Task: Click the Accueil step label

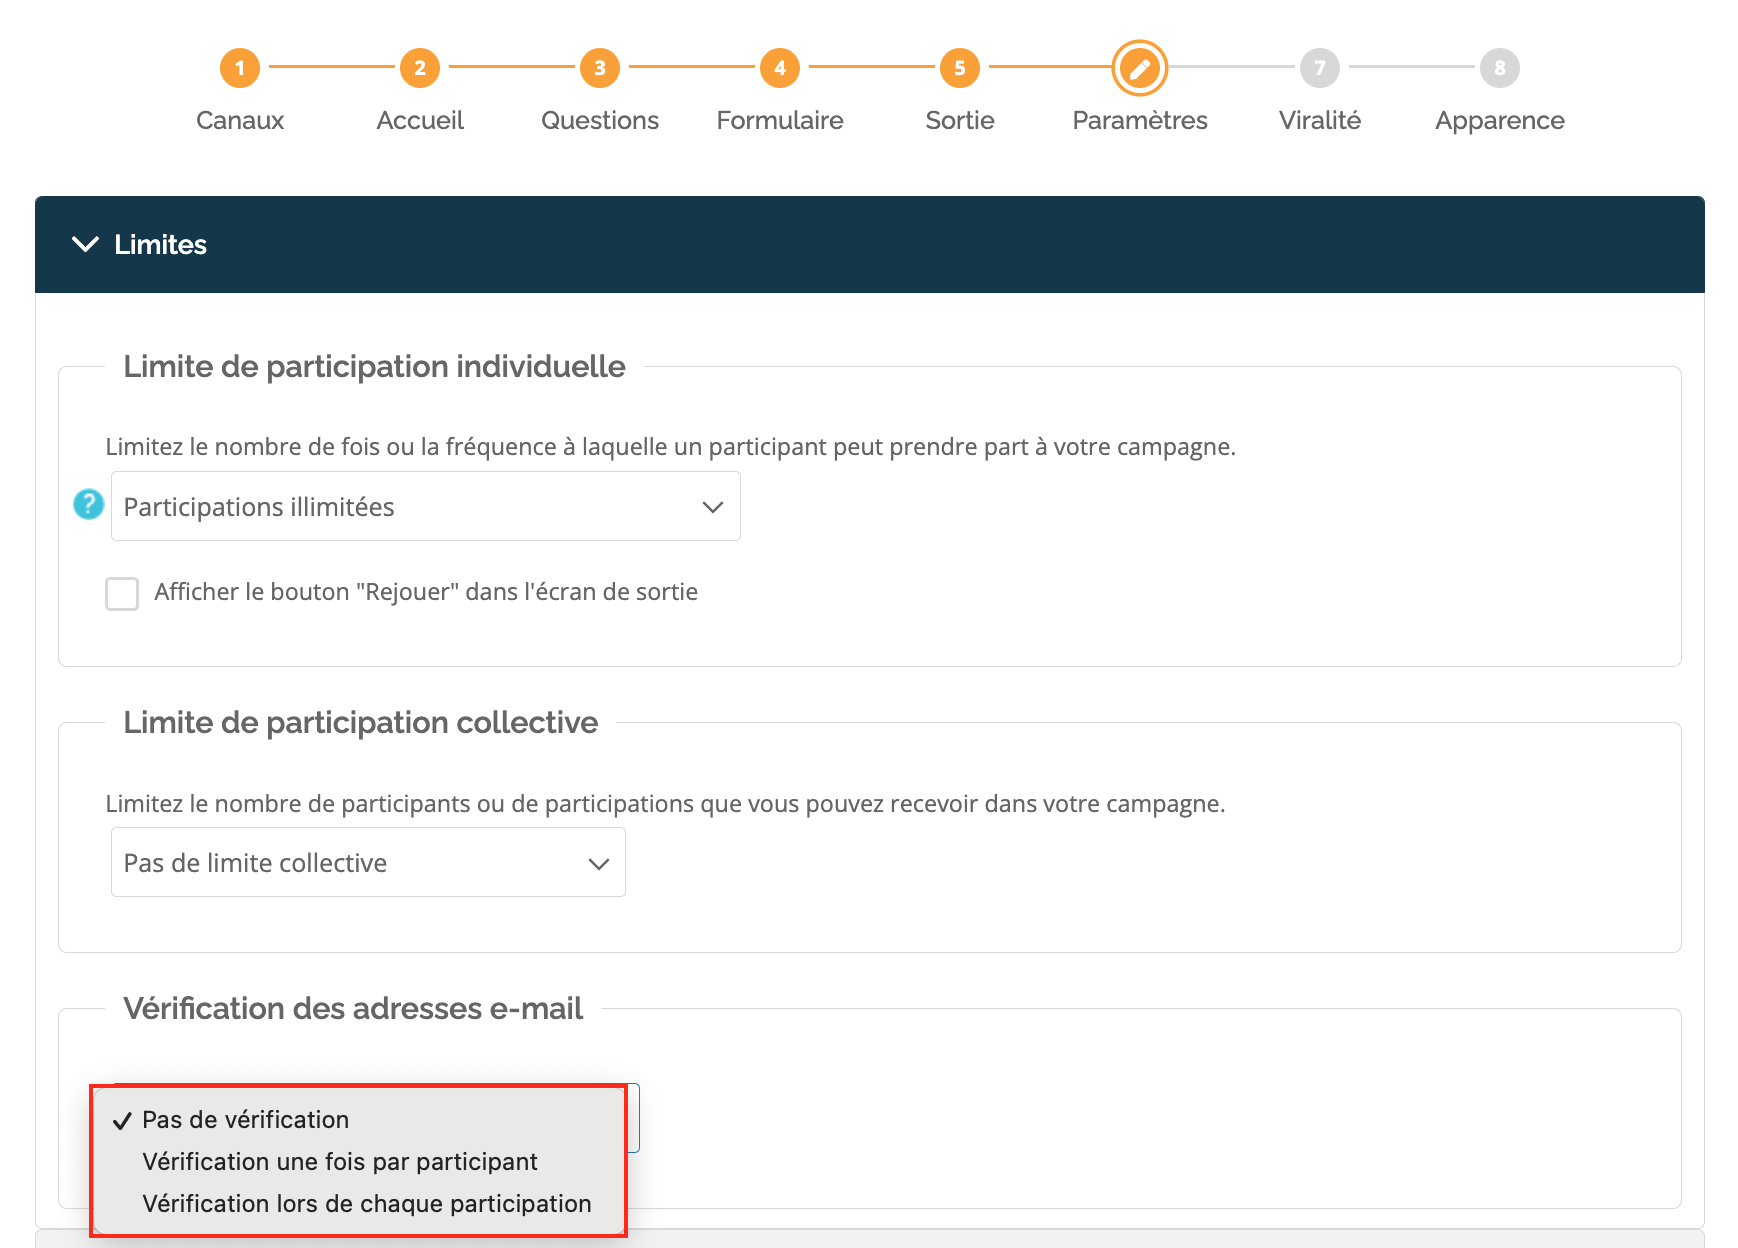Action: pos(420,121)
